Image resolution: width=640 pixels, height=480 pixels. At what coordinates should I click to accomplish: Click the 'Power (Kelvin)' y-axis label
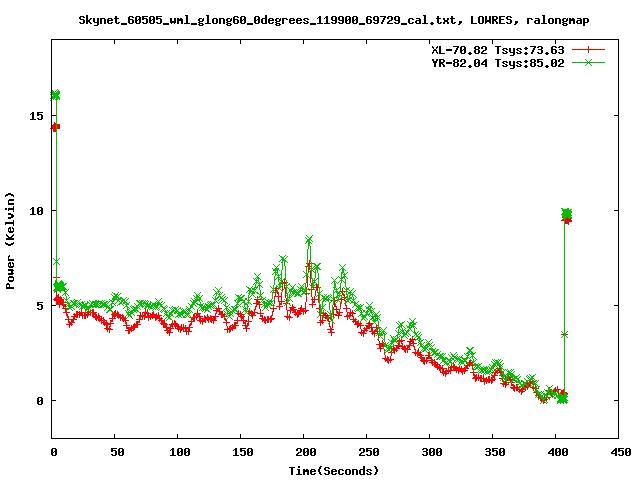point(10,241)
